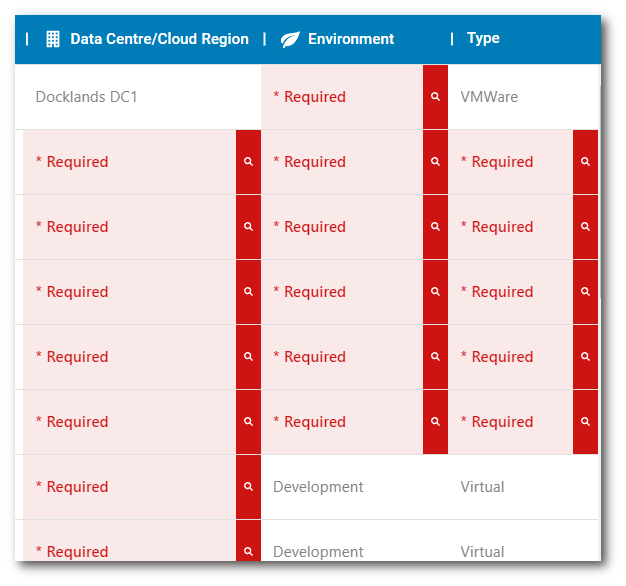Select the last visible Virtual Type cell

click(482, 551)
